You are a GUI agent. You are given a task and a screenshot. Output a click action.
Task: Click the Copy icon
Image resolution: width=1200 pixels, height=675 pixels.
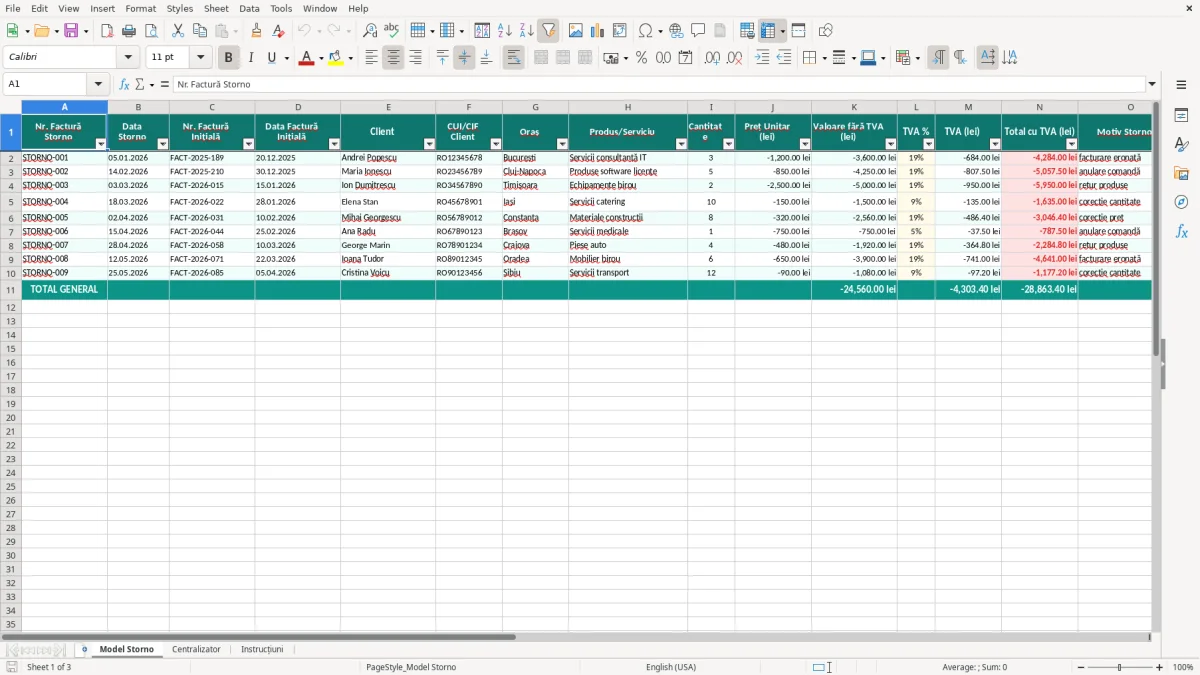coord(200,31)
